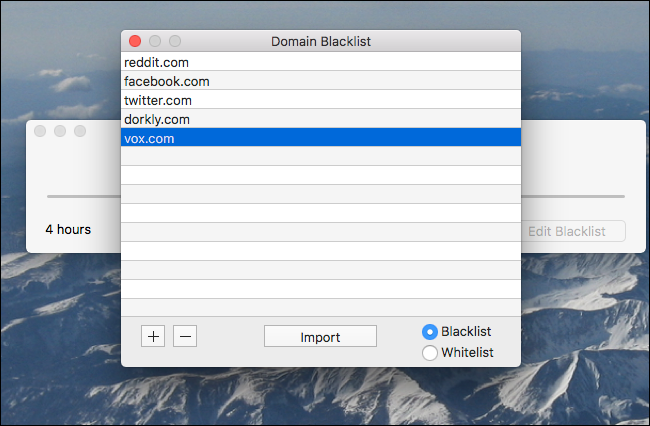The height and width of the screenshot is (426, 650).
Task: Select dorkly.com entry
Action: tap(321, 119)
